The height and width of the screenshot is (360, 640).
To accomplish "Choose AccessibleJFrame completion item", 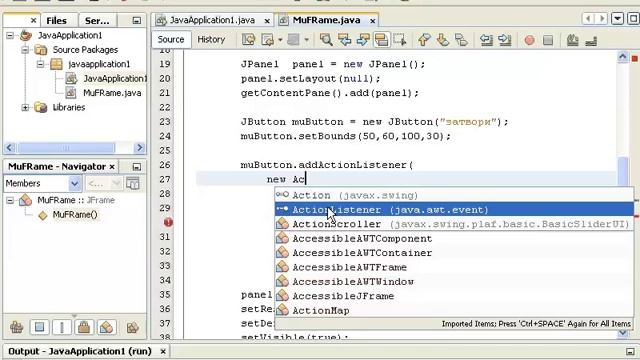I will [x=454, y=296].
